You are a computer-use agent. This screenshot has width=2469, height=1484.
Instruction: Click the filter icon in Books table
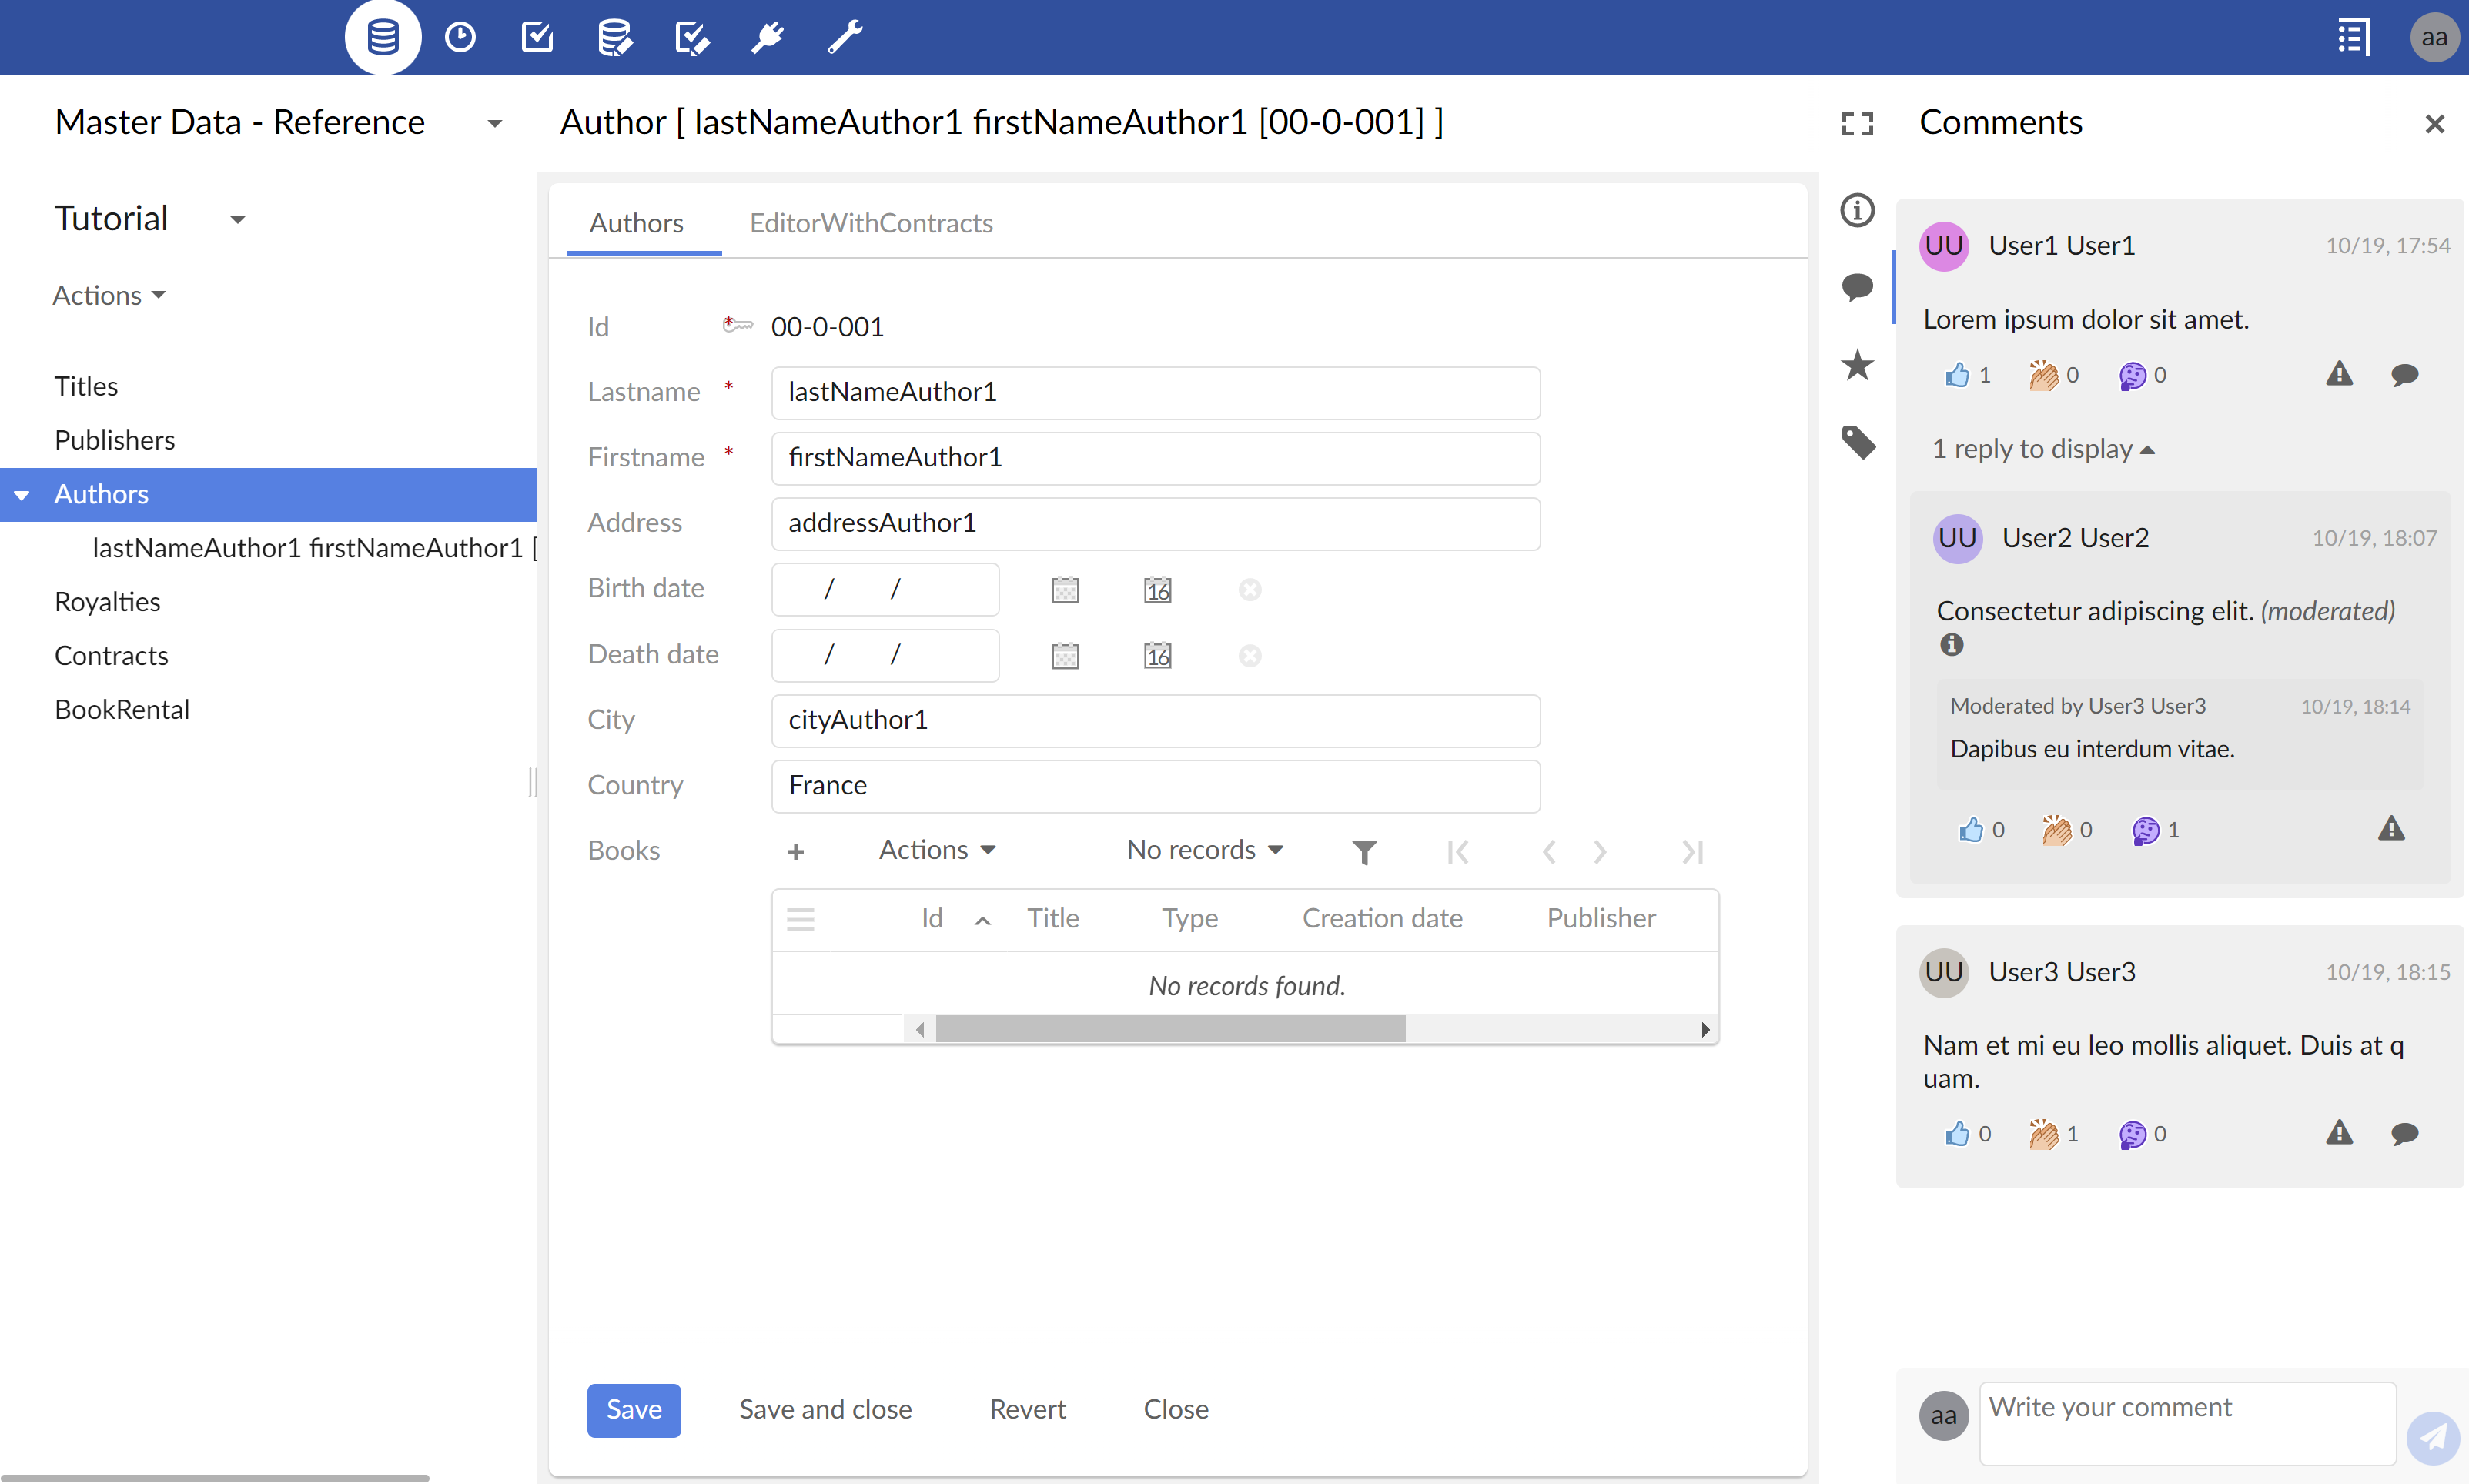point(1365,851)
